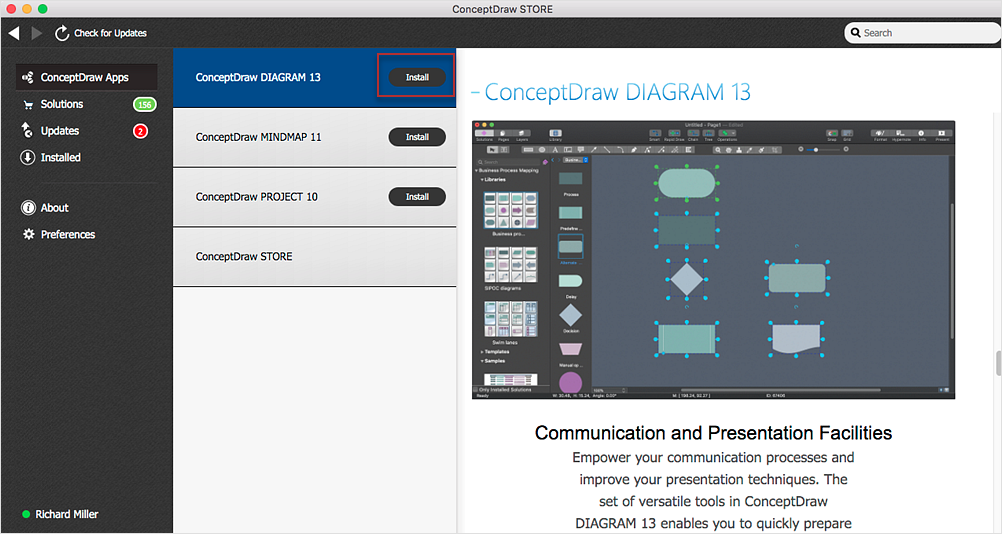Select the ConceptDraw STORE row
This screenshot has width=1002, height=534.
point(314,257)
